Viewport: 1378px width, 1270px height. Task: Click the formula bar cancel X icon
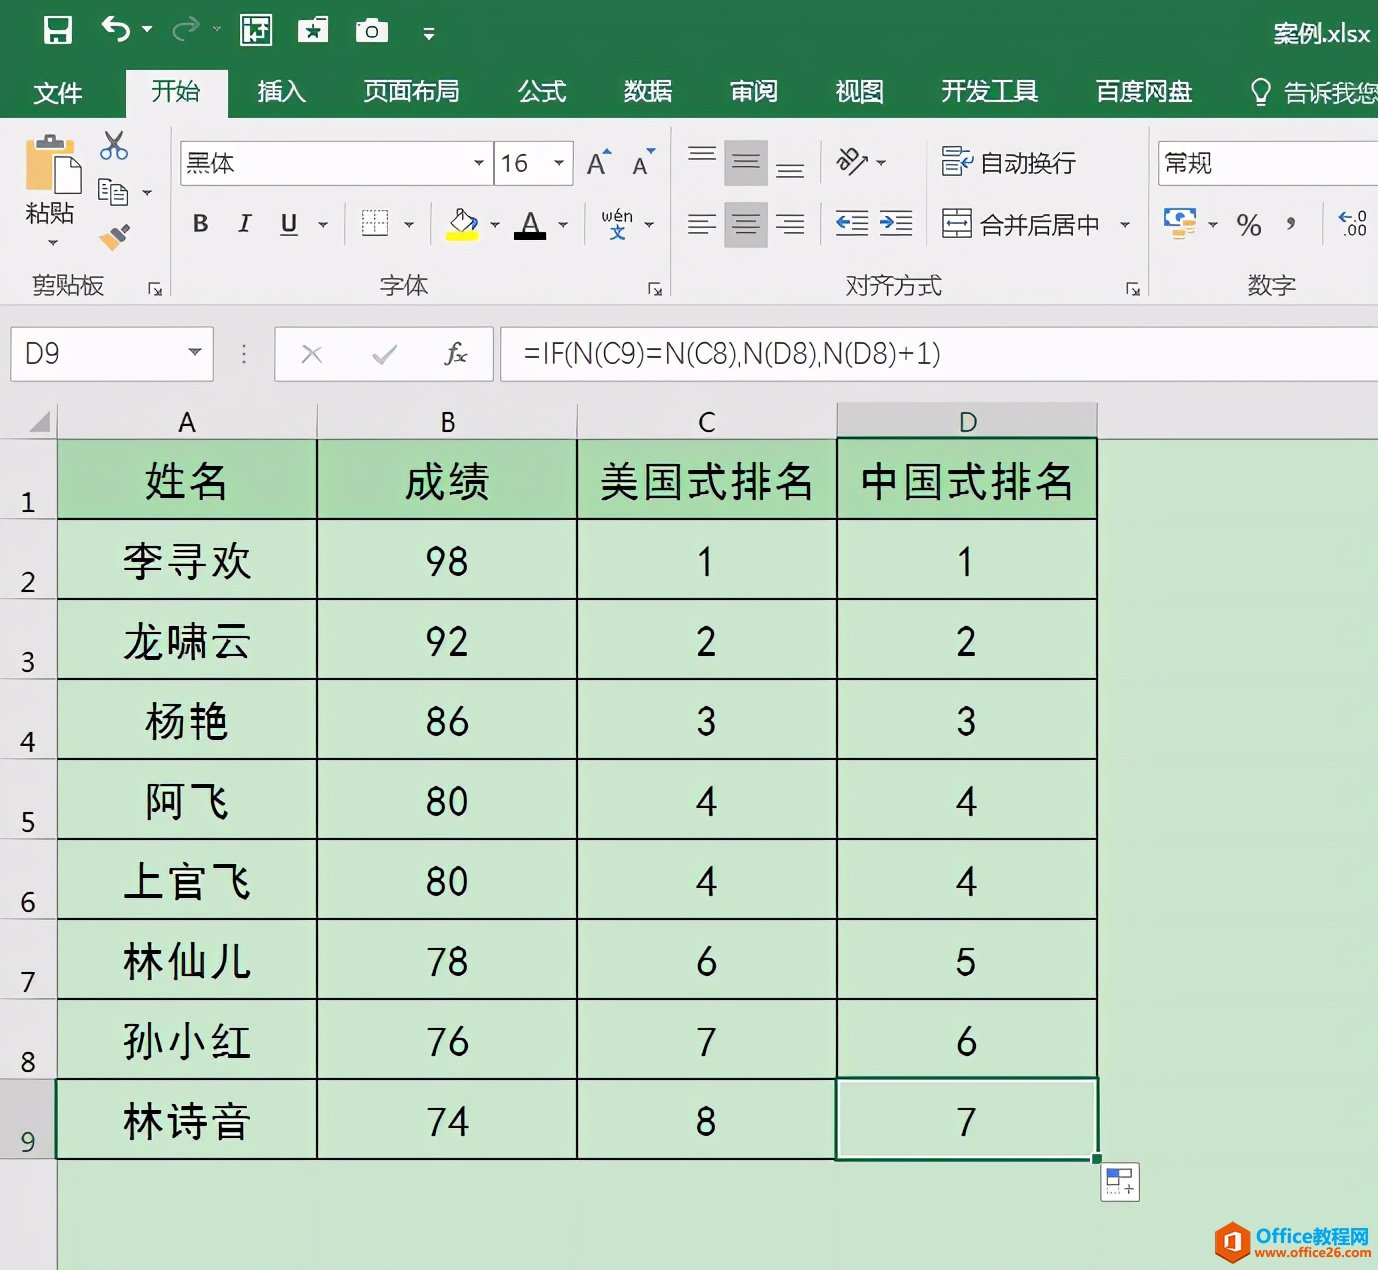tap(312, 354)
